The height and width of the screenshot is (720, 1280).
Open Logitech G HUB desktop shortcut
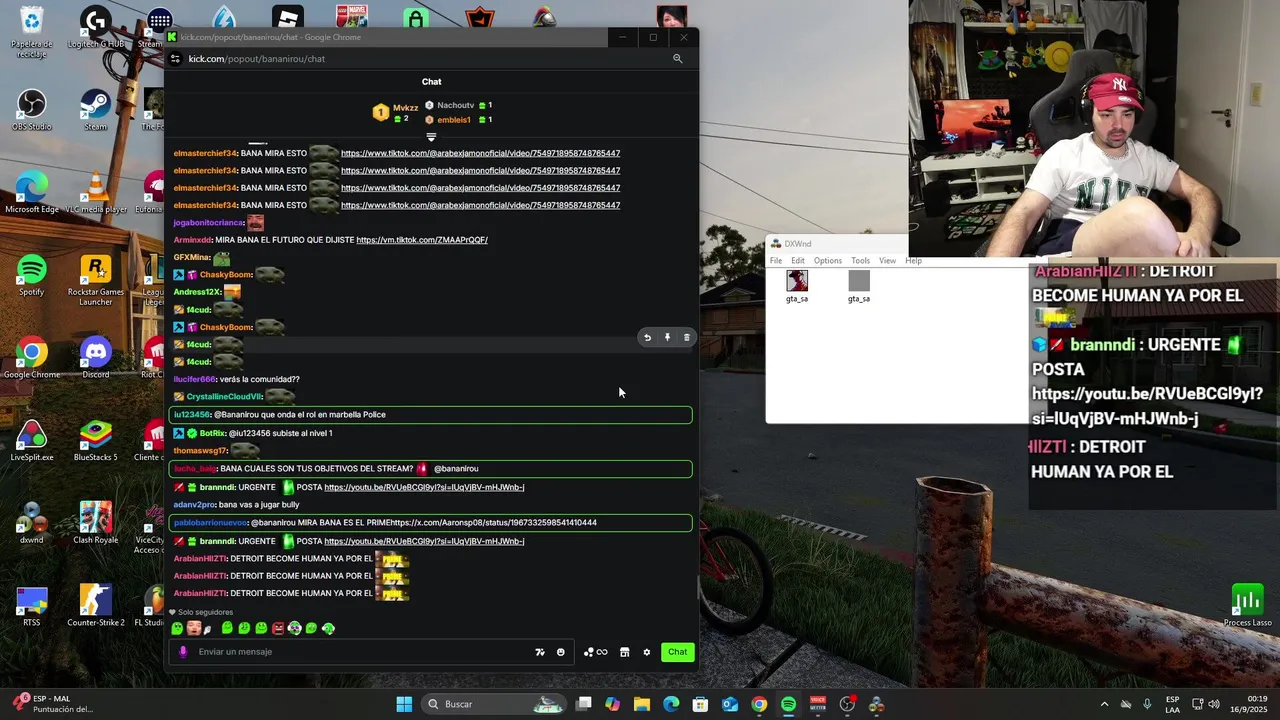(x=96, y=28)
